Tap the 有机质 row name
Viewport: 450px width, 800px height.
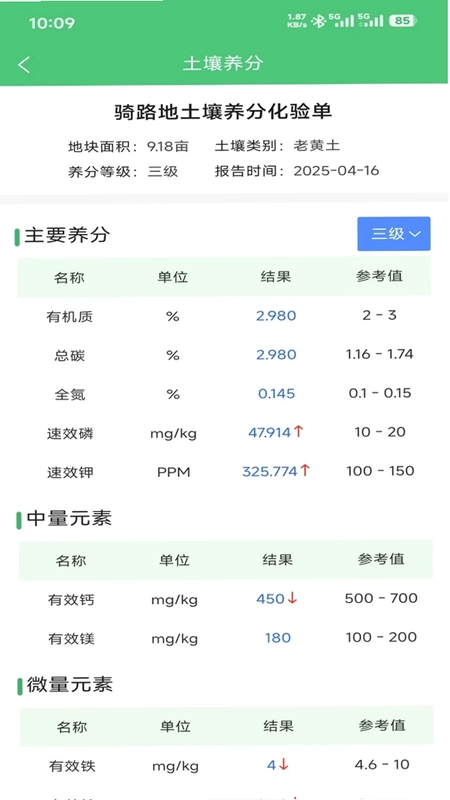[70, 317]
